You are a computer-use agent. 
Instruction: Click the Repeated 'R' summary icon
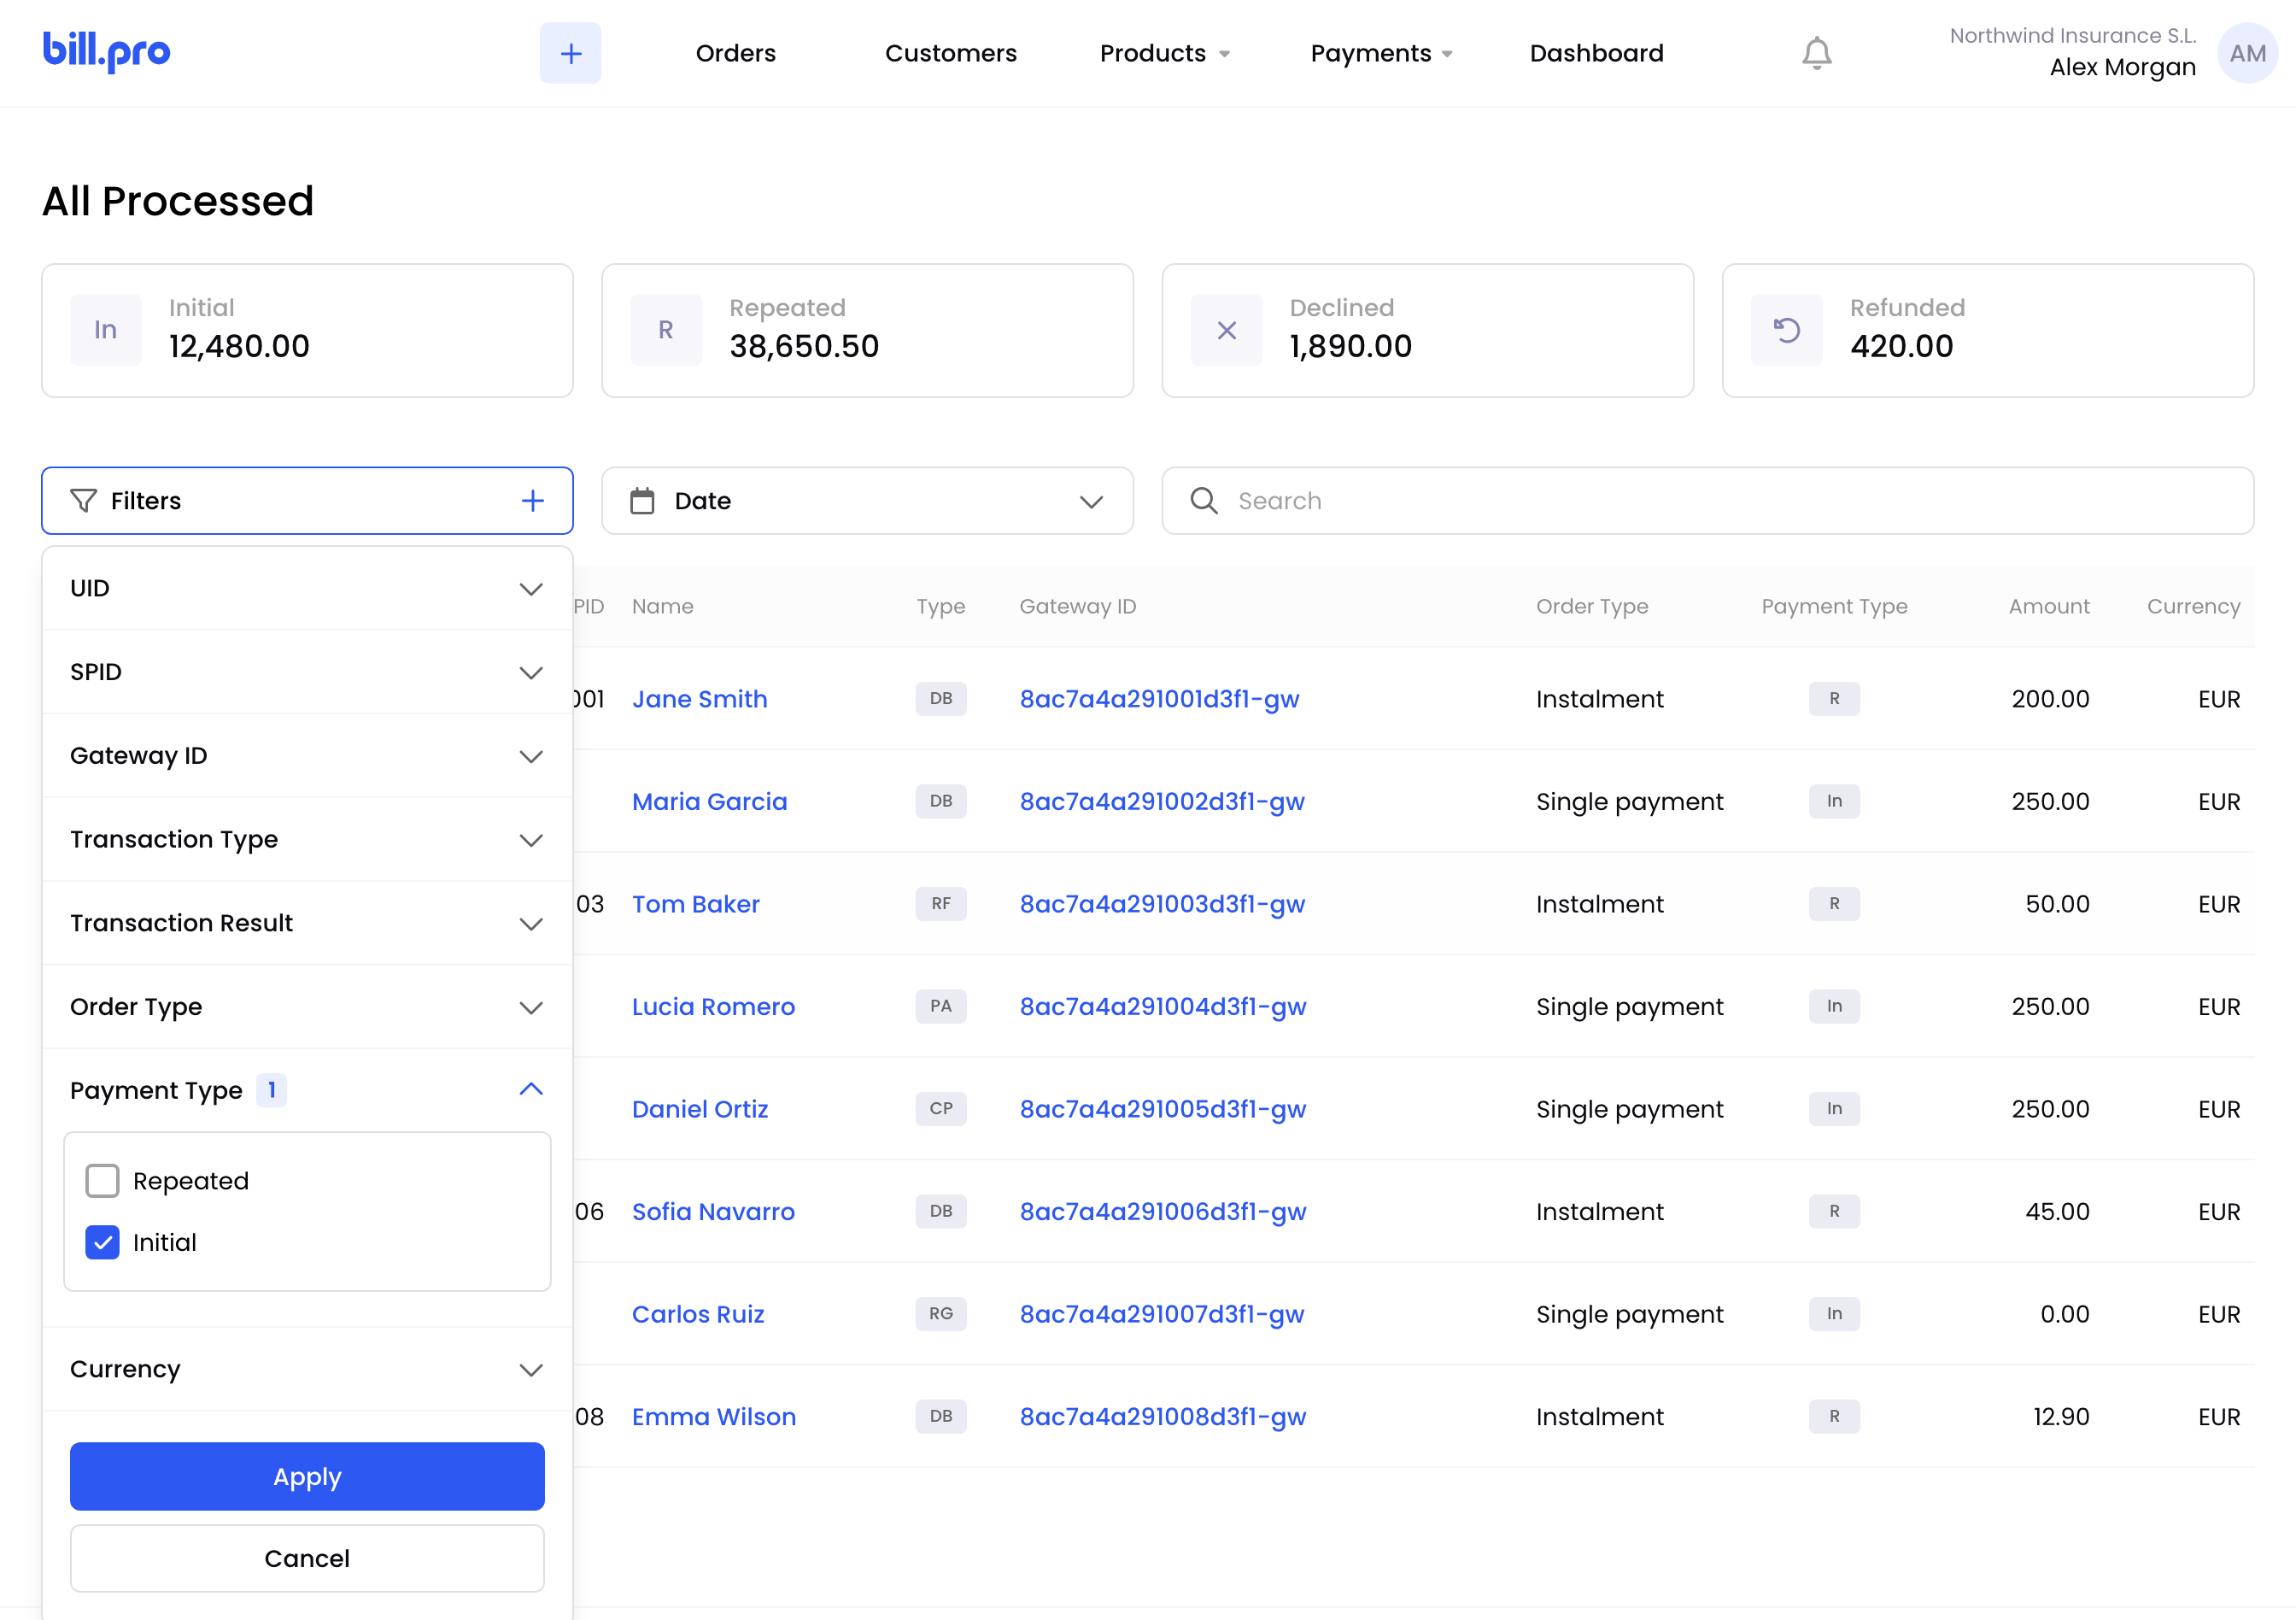666,330
